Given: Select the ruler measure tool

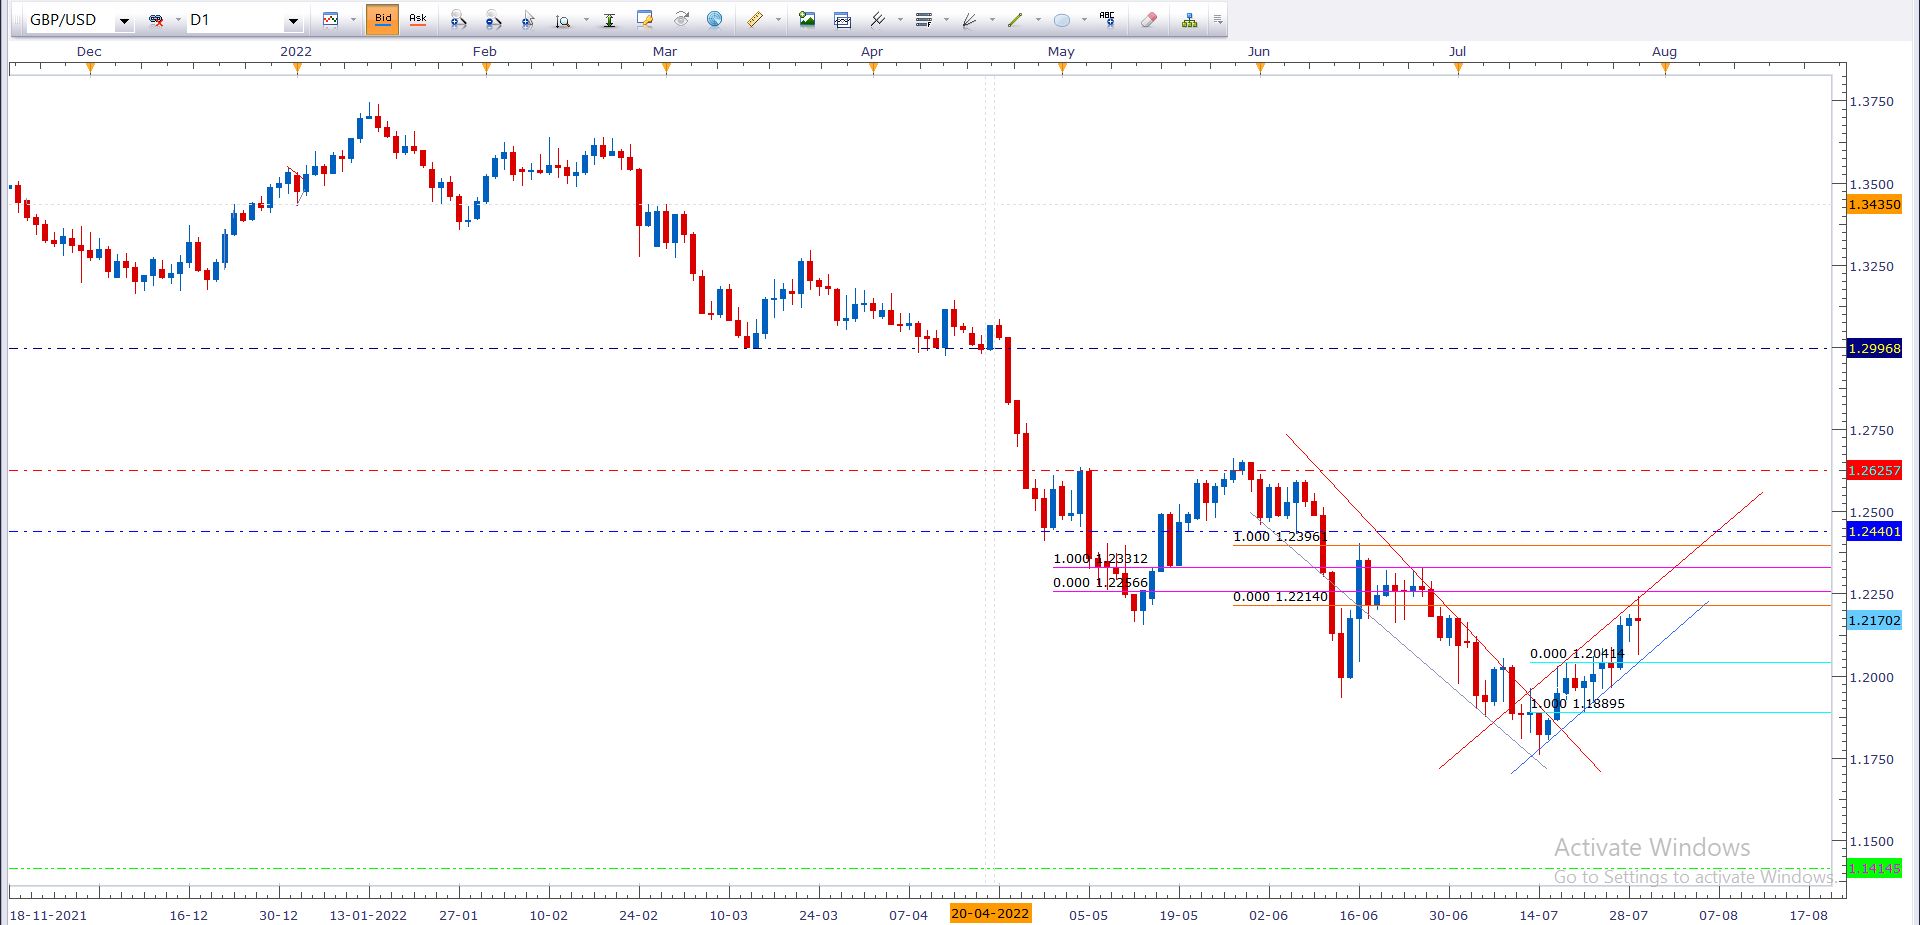Looking at the screenshot, I should pos(755,20).
